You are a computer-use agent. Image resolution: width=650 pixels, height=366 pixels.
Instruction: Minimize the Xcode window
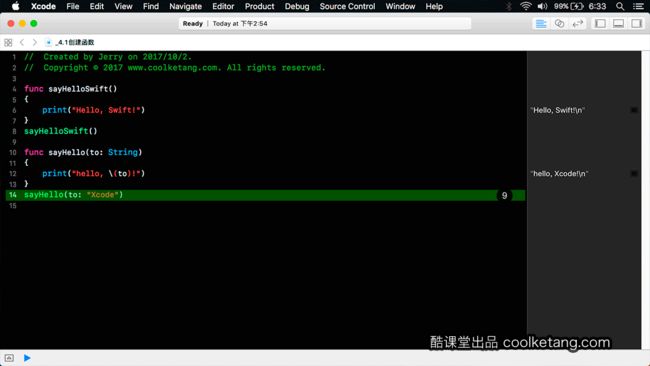point(22,24)
